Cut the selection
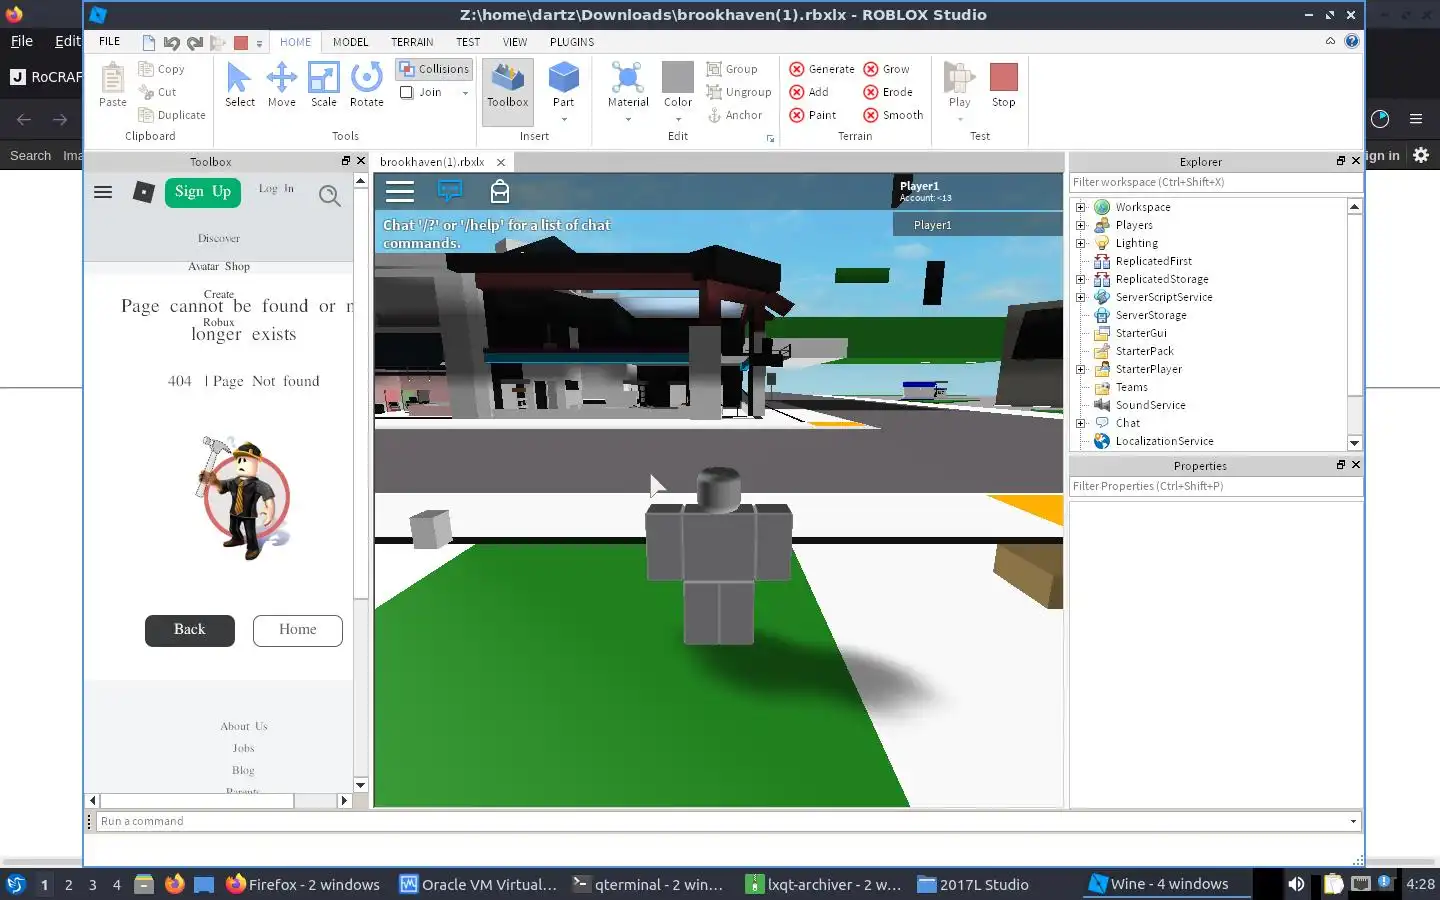Image resolution: width=1440 pixels, height=900 pixels. tap(158, 92)
